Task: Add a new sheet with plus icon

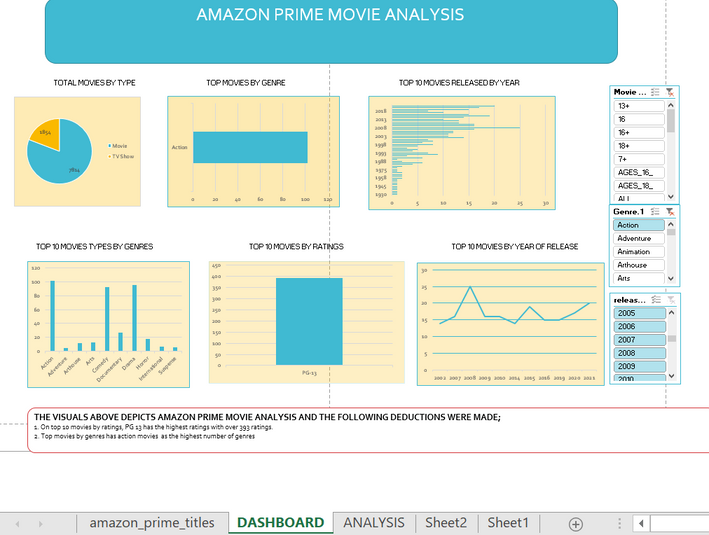Action: [576, 524]
